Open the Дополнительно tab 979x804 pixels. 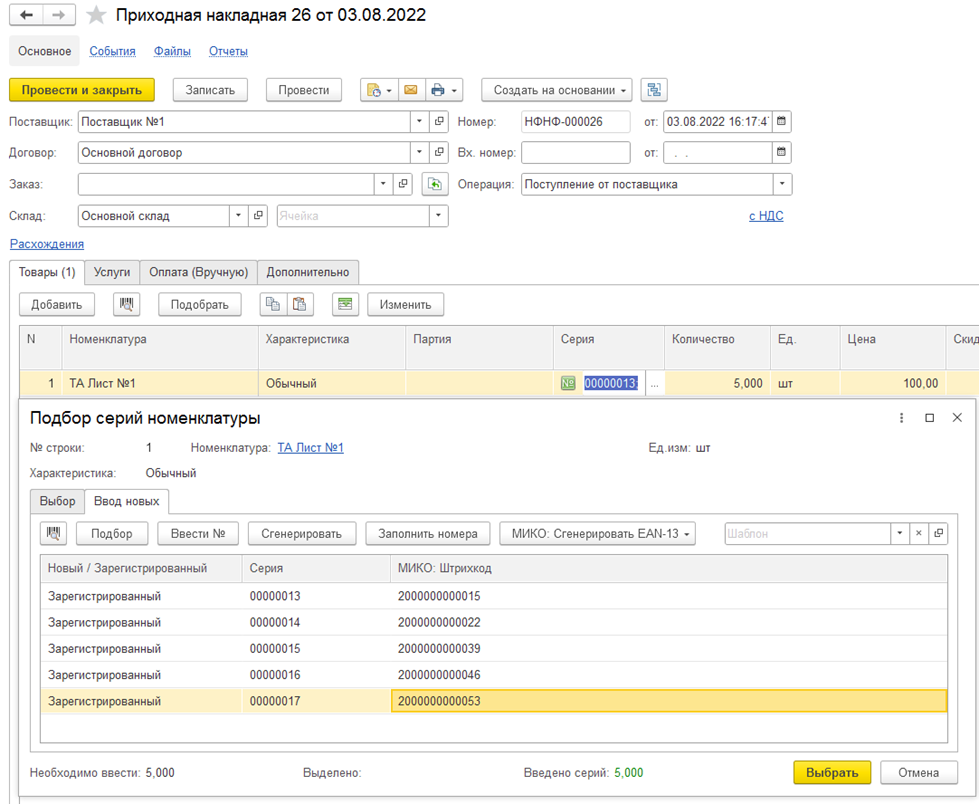pos(308,272)
